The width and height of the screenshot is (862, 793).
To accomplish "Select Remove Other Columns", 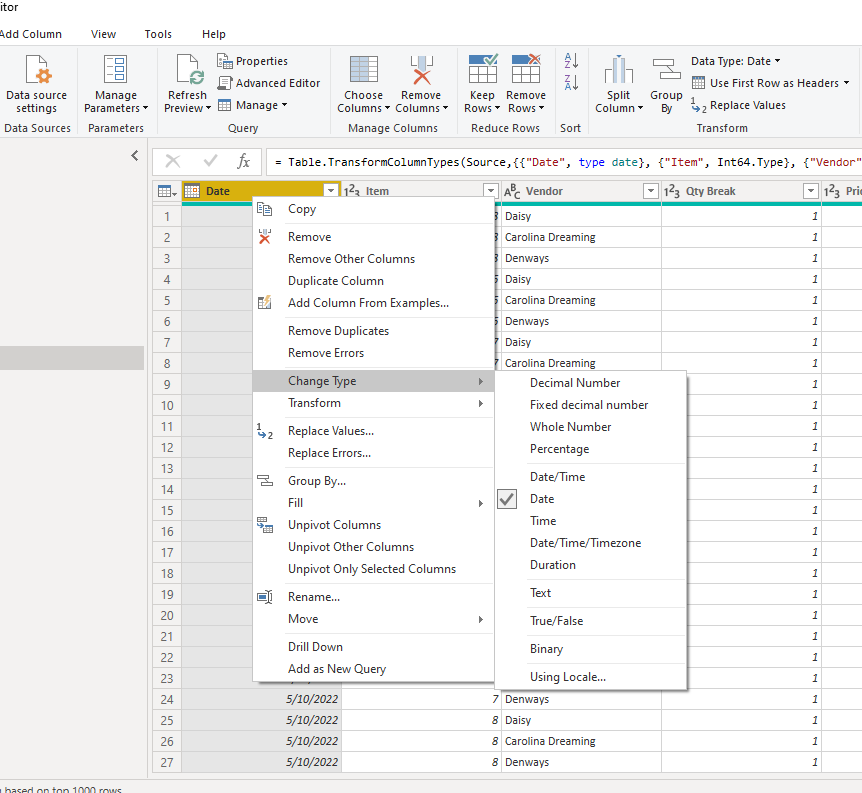I will 373,259.
